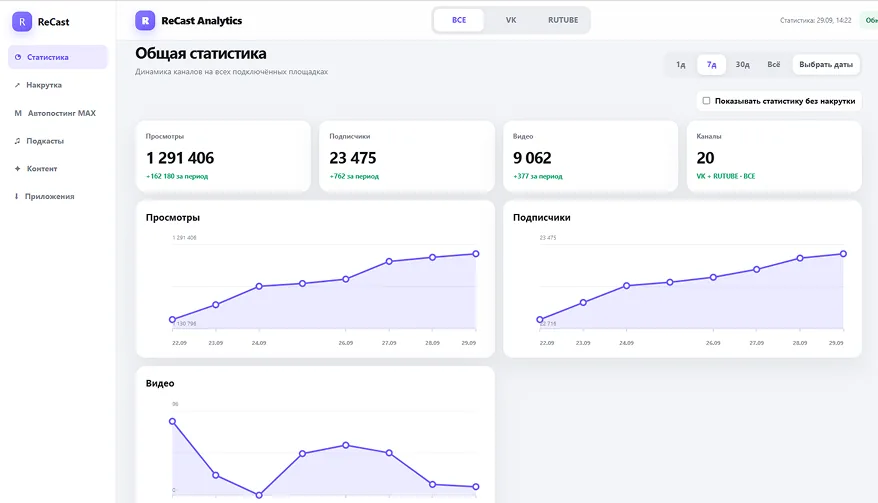This screenshot has width=878, height=503.
Task: Click the Подкасты music note icon
Action: [17, 141]
